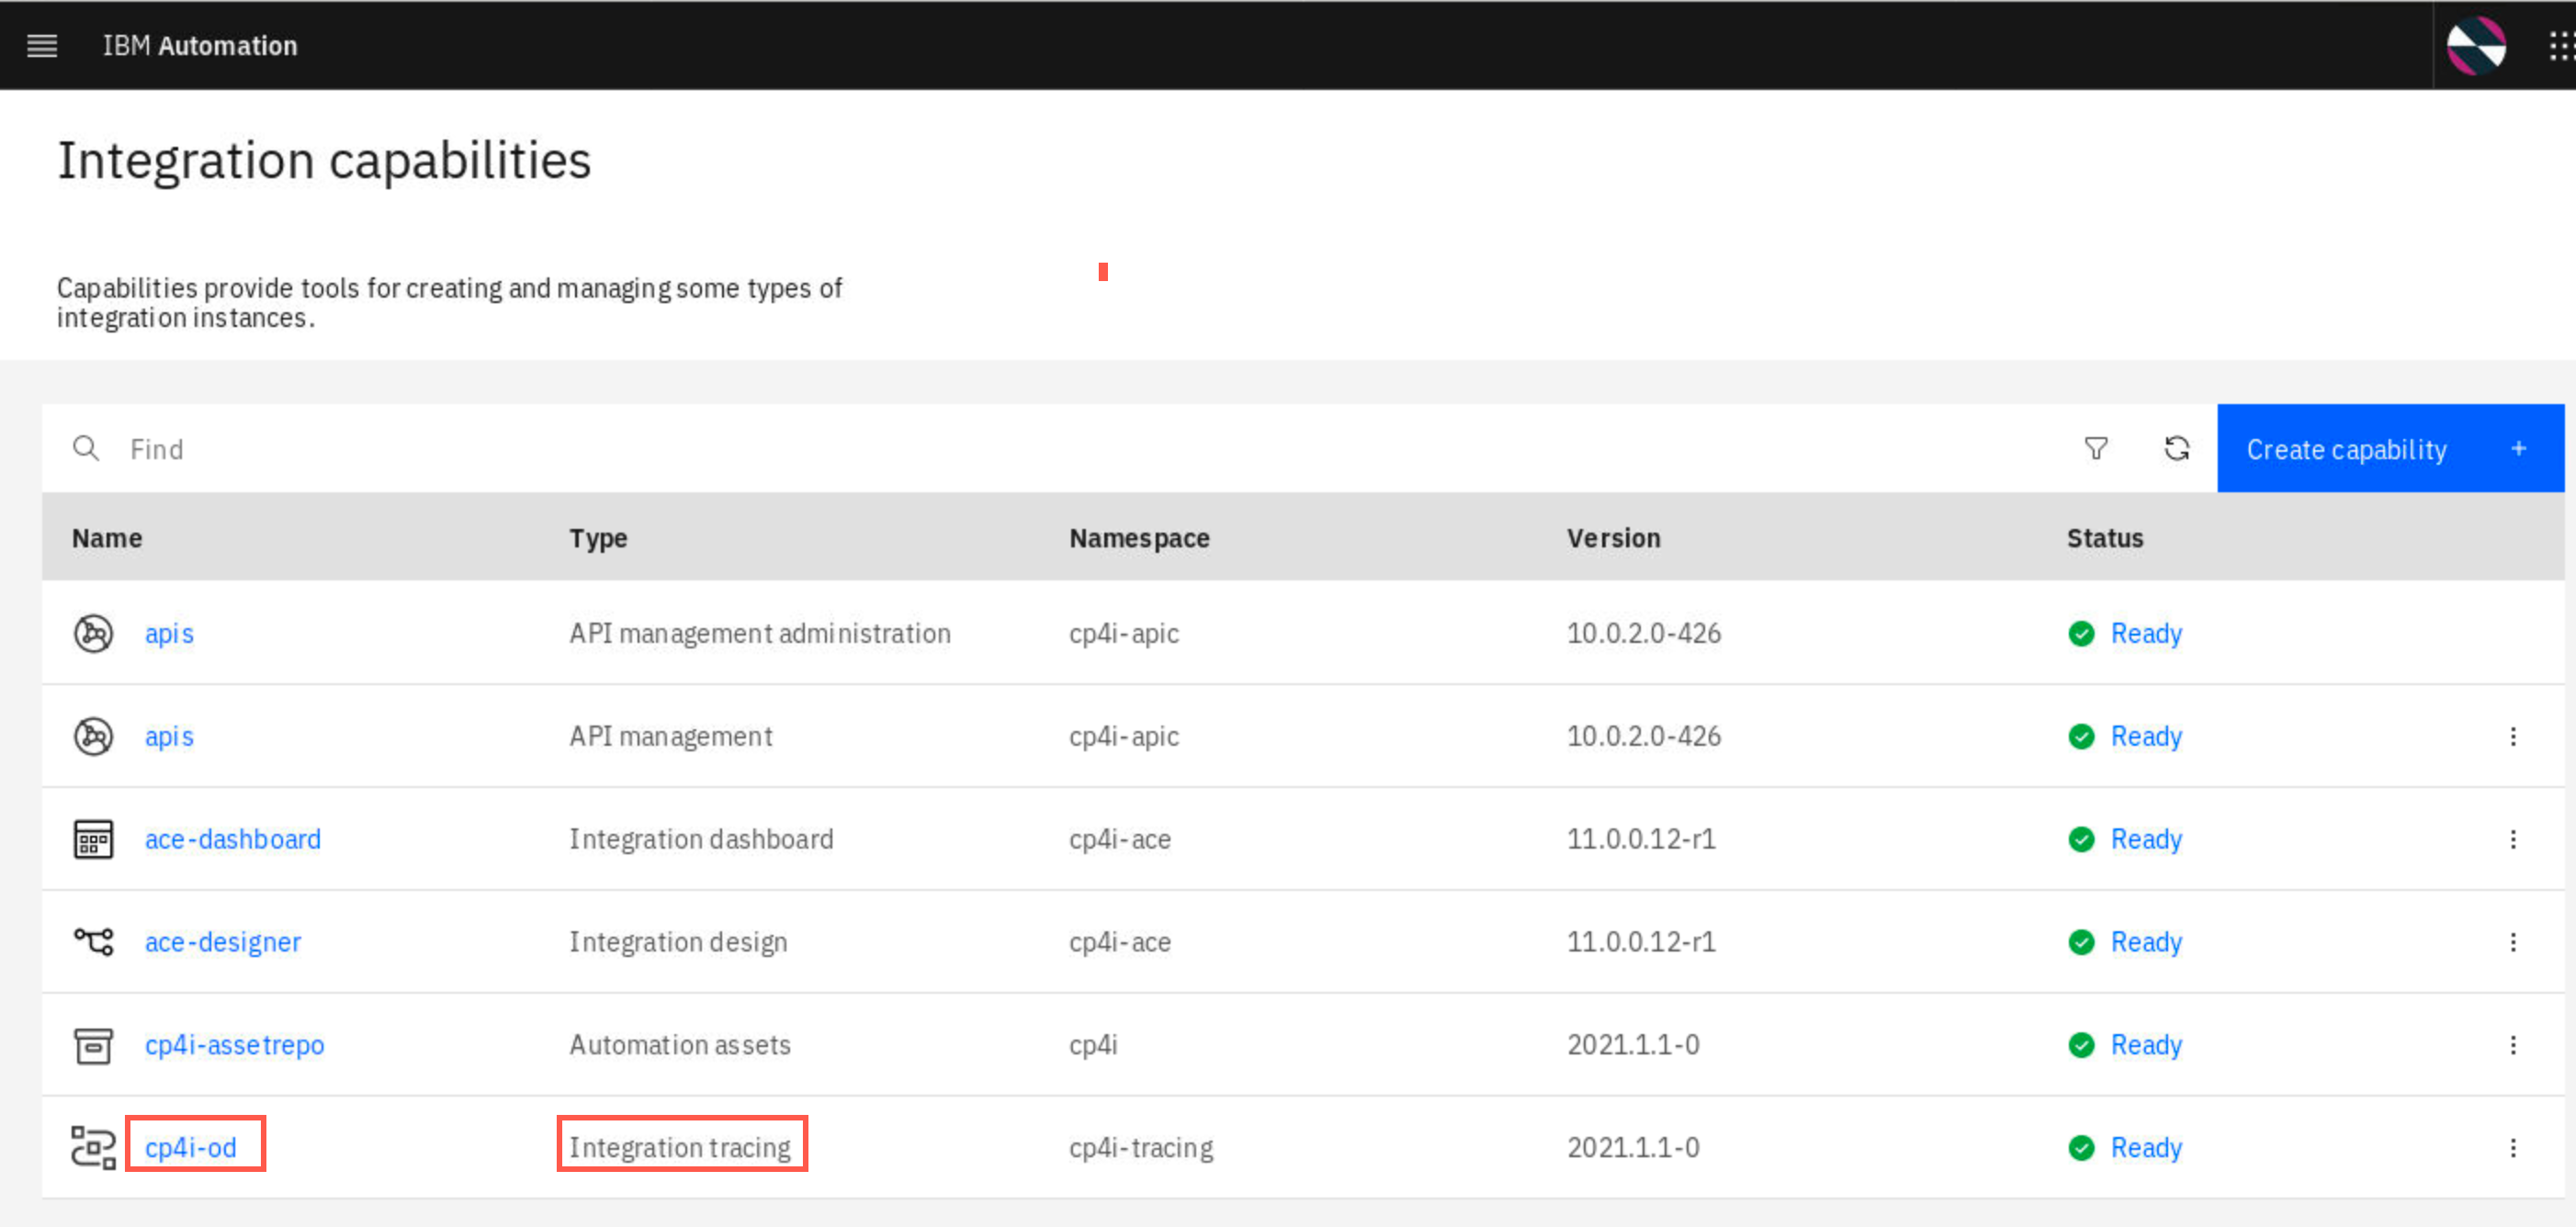Select the cp4i namespace cell of cp4i-assetrepo
Screen dimensions: 2576x1227
[x=1093, y=1045]
